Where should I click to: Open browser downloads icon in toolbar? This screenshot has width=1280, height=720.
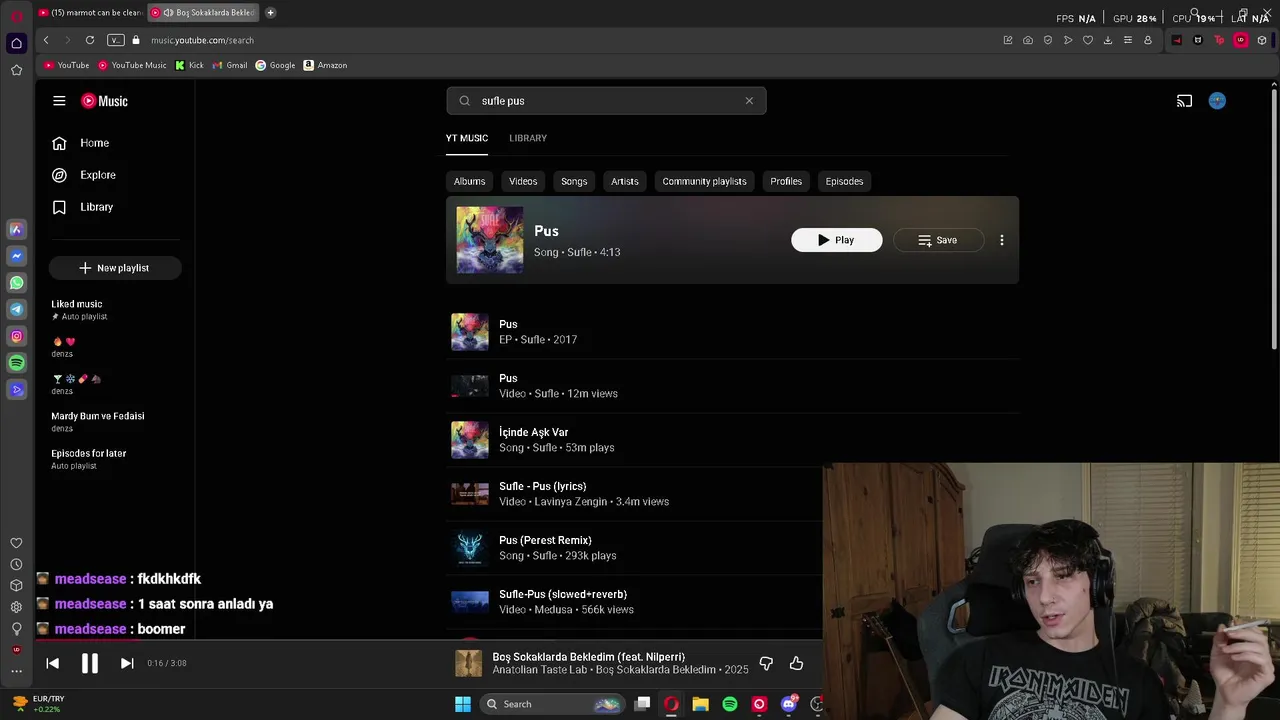1107,40
